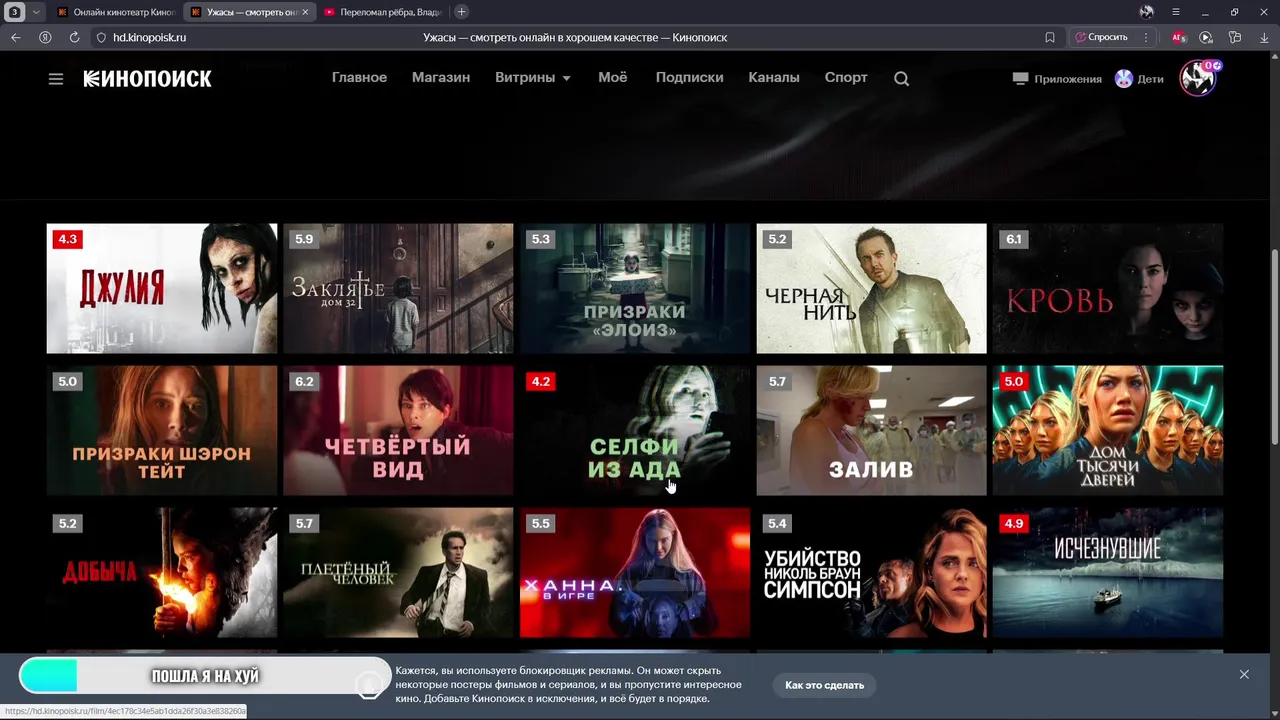This screenshot has height=720, width=1280.
Task: Click the Как это сделать button
Action: pos(824,685)
